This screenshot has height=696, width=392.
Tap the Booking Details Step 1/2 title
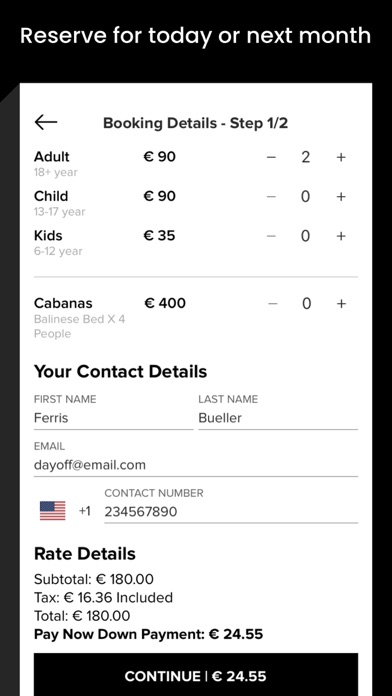coord(195,123)
